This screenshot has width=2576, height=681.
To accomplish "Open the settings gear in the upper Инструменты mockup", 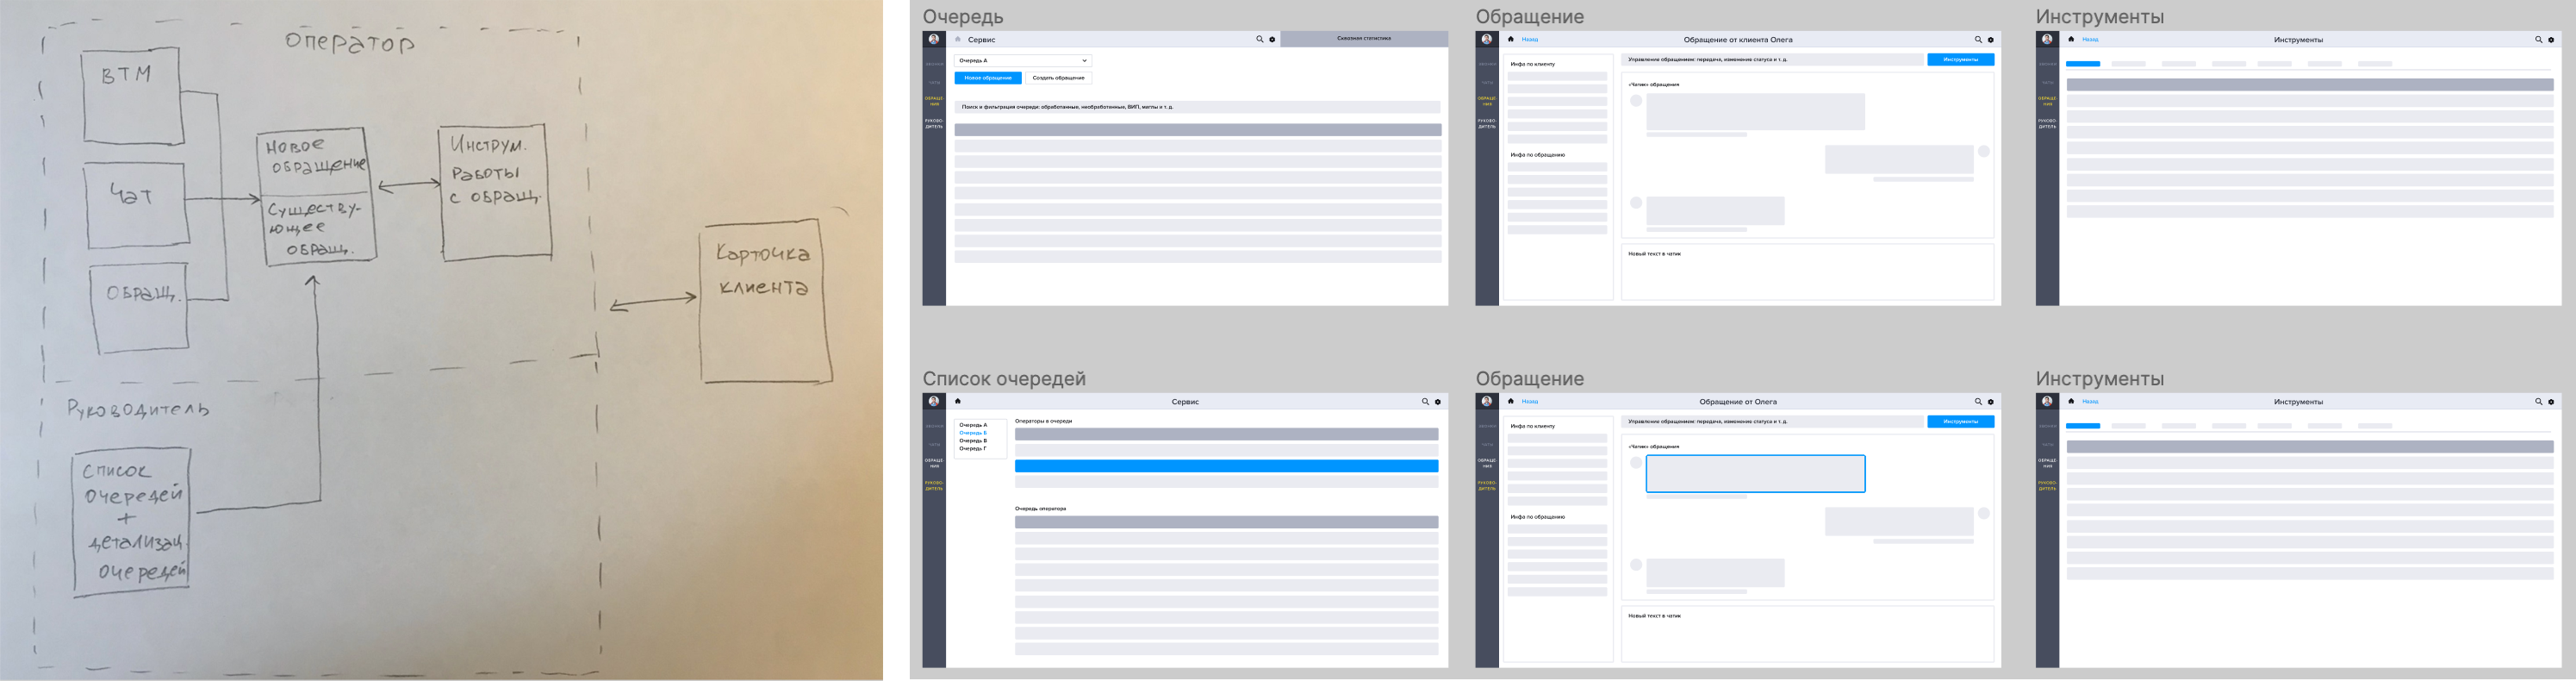I will click(2551, 39).
